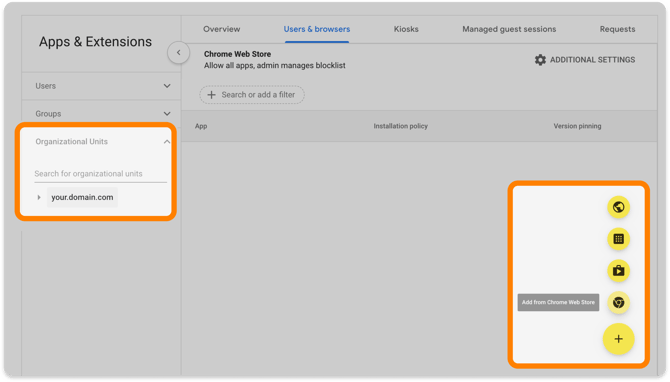The width and height of the screenshot is (670, 382).
Task: Click the Apps & Extensions title
Action: [x=95, y=42]
